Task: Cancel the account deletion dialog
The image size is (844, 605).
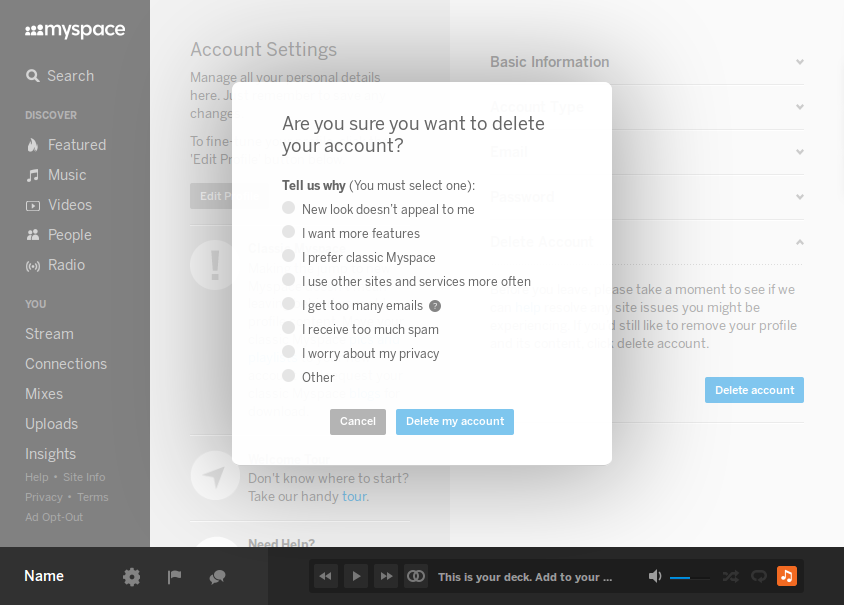Action: [357, 421]
